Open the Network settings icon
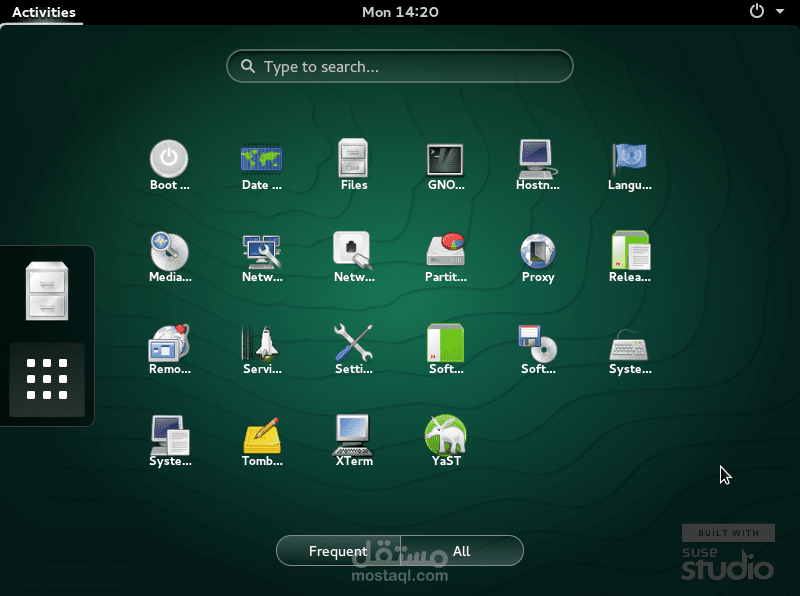Screen dimensions: 800x596 (261, 252)
